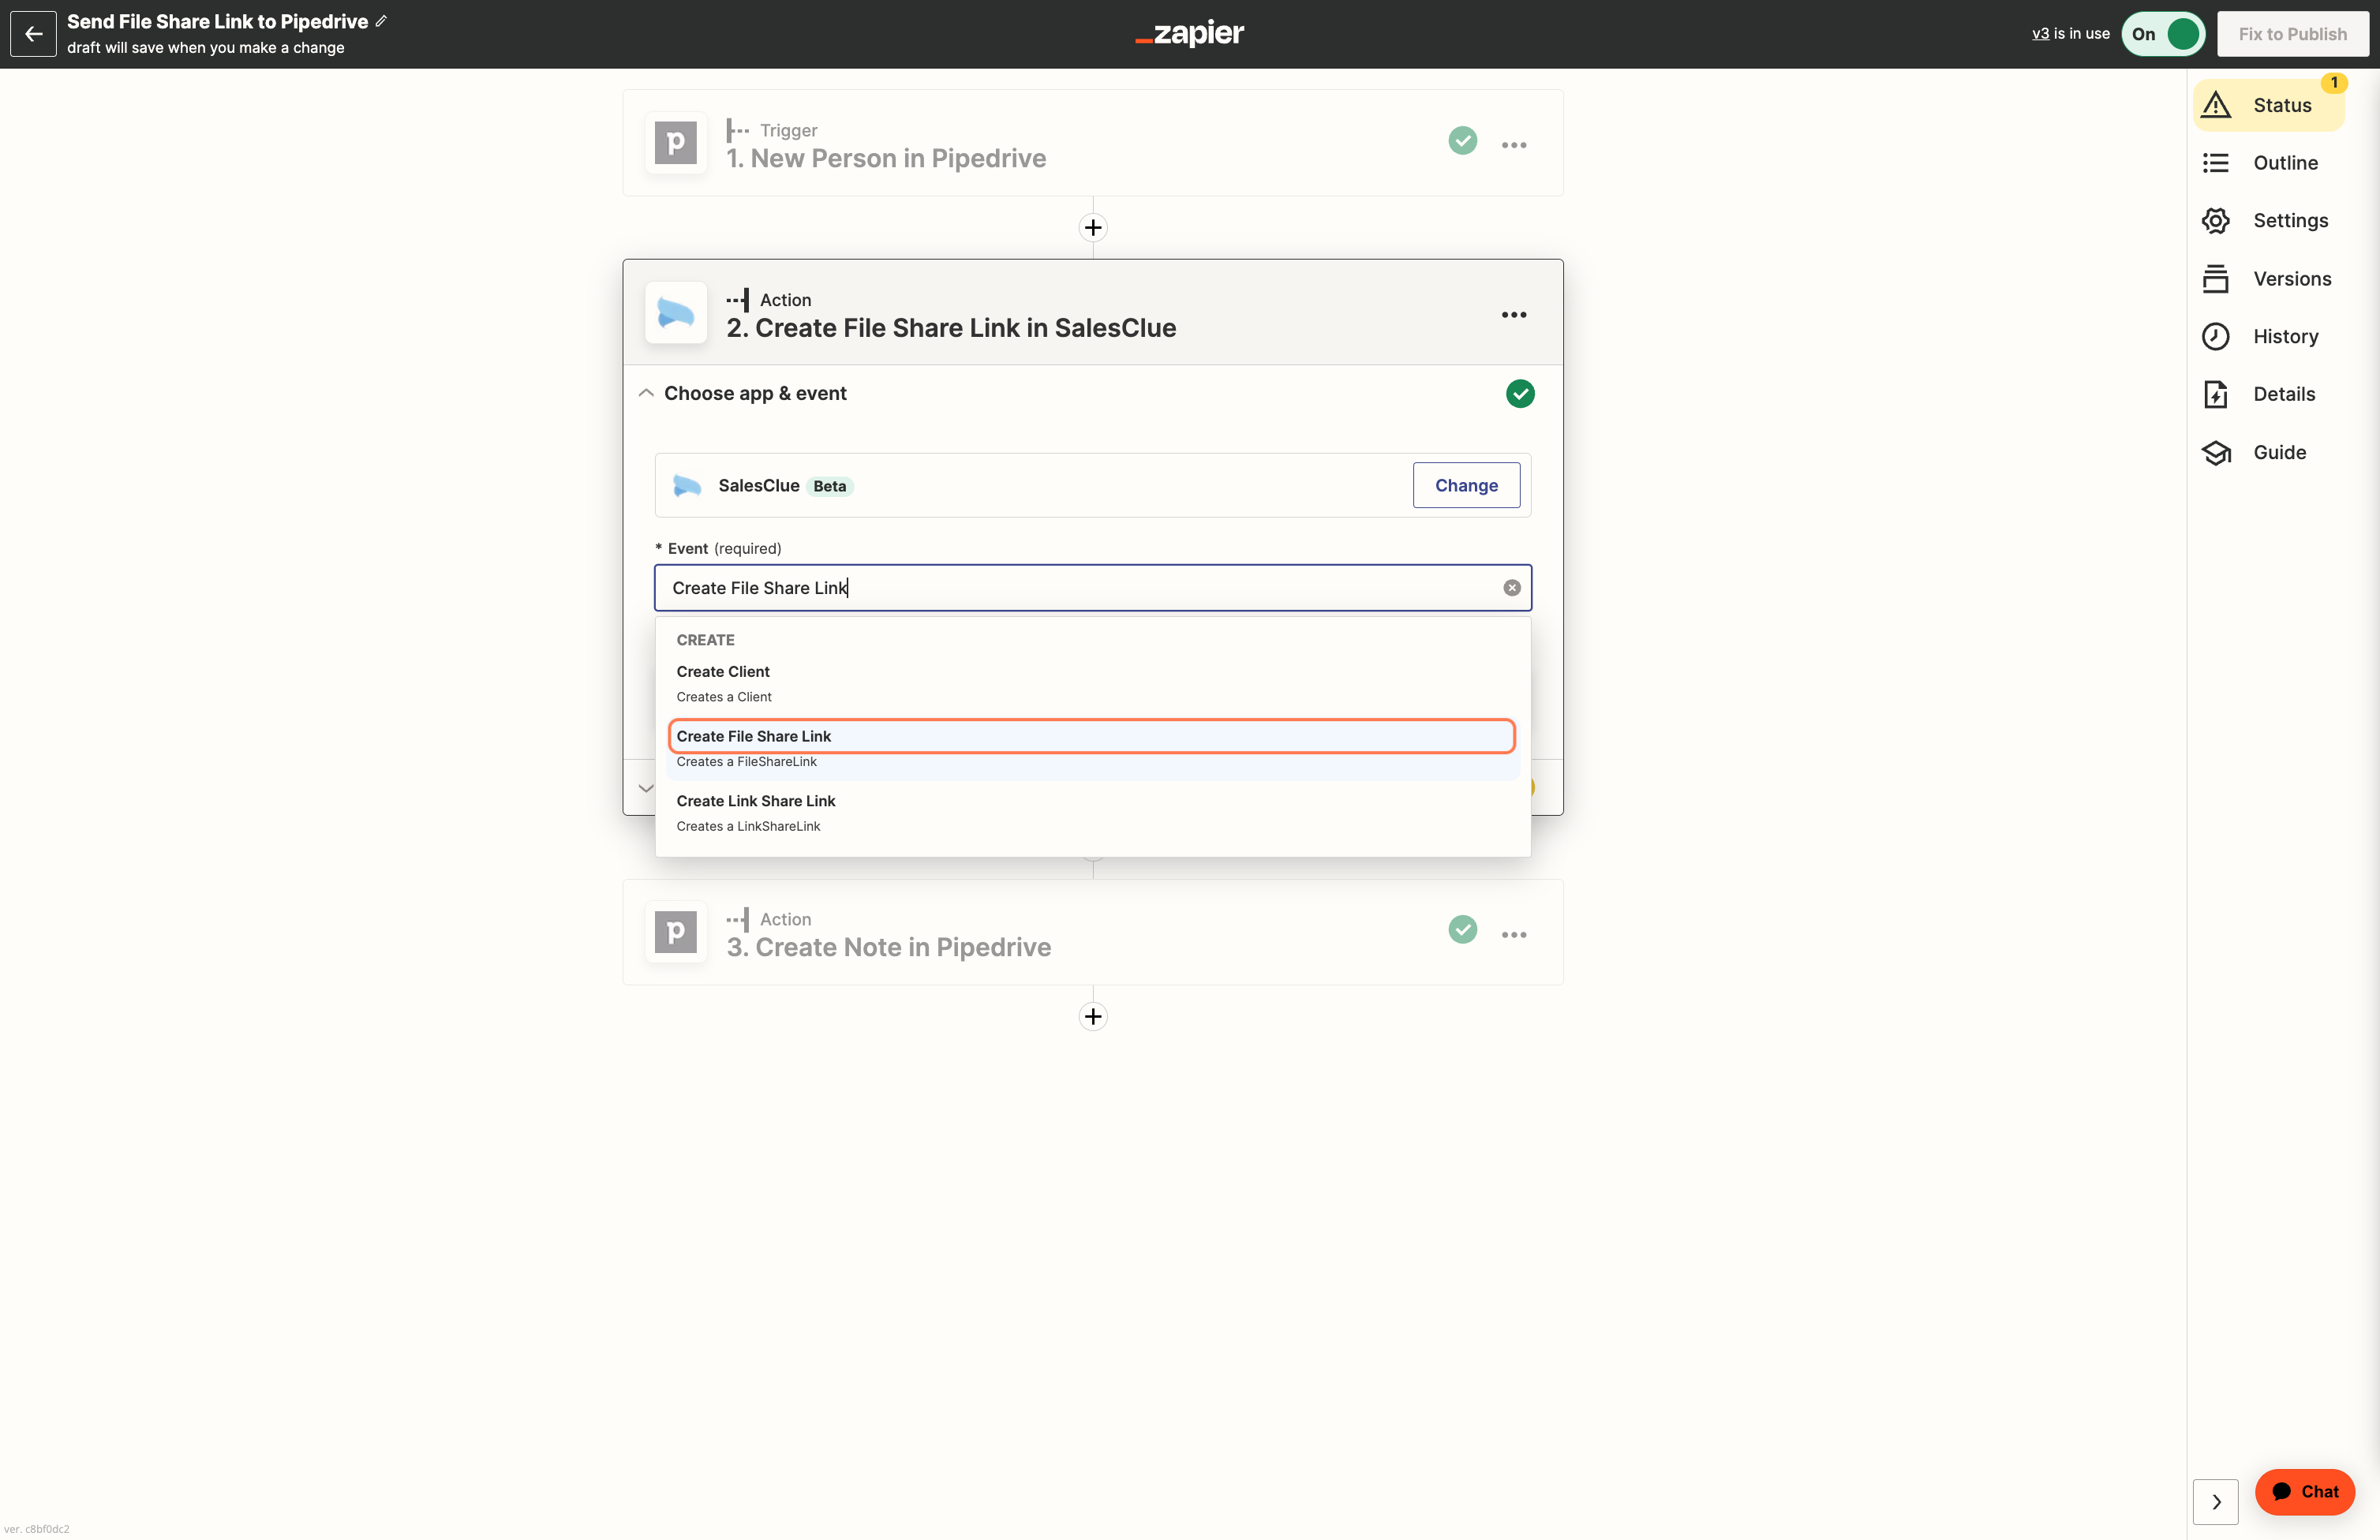Go back using the arrow button
This screenshot has width=2380, height=1540.
pyautogui.click(x=33, y=34)
